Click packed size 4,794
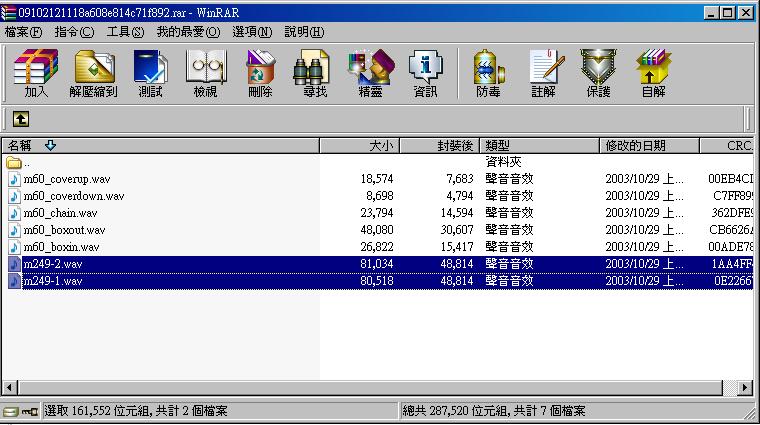Image resolution: width=760 pixels, height=425 pixels. coord(459,196)
